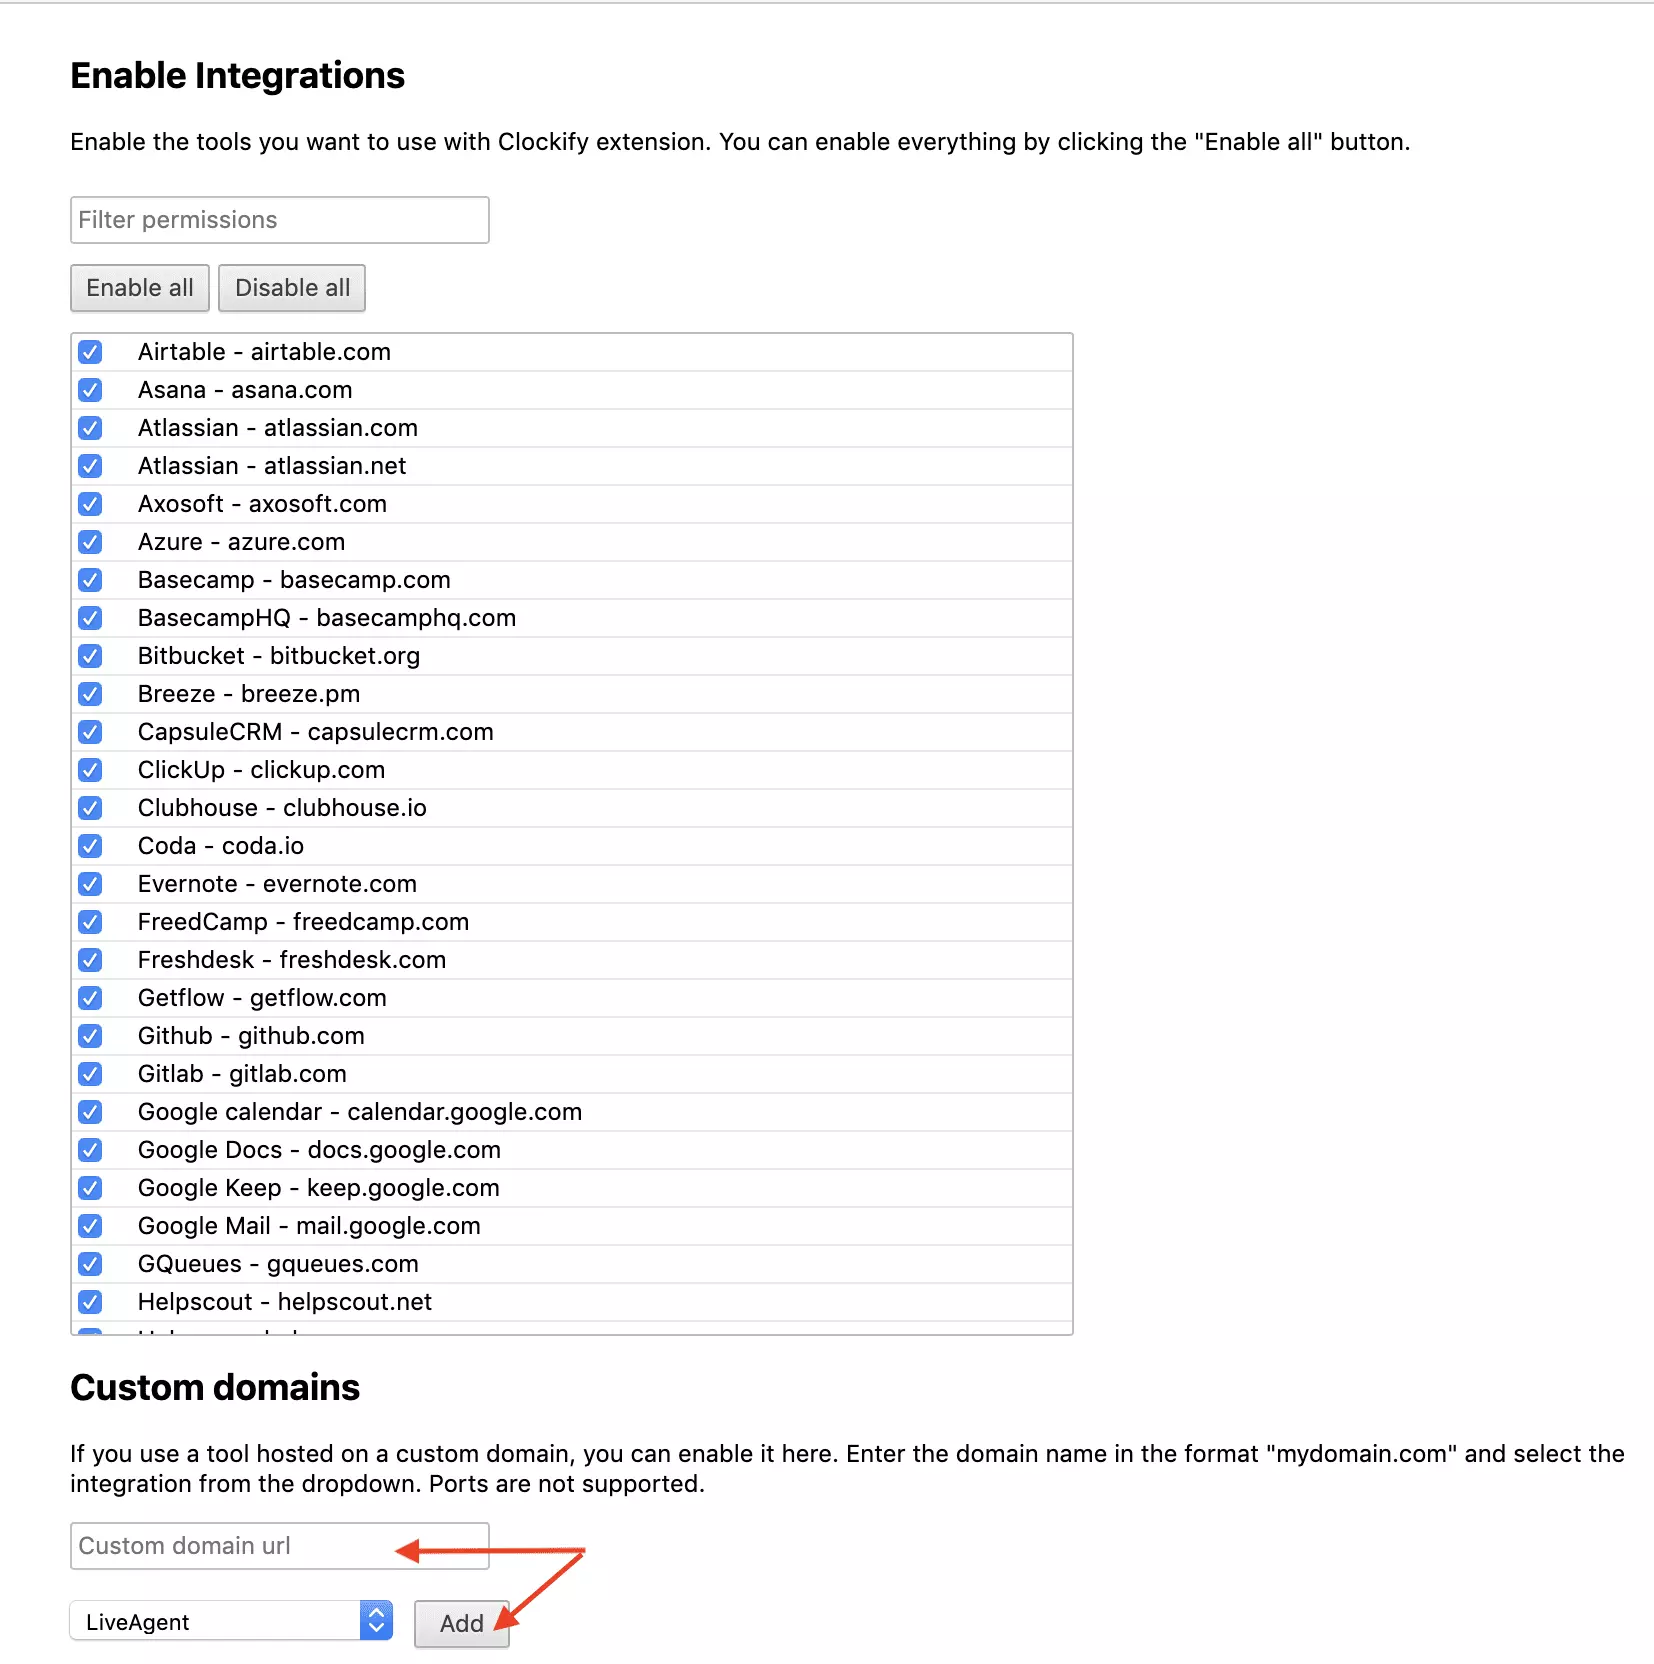Uncheck the Airtable integration checkbox
Viewport: 1654px width, 1664px height.
(x=90, y=352)
